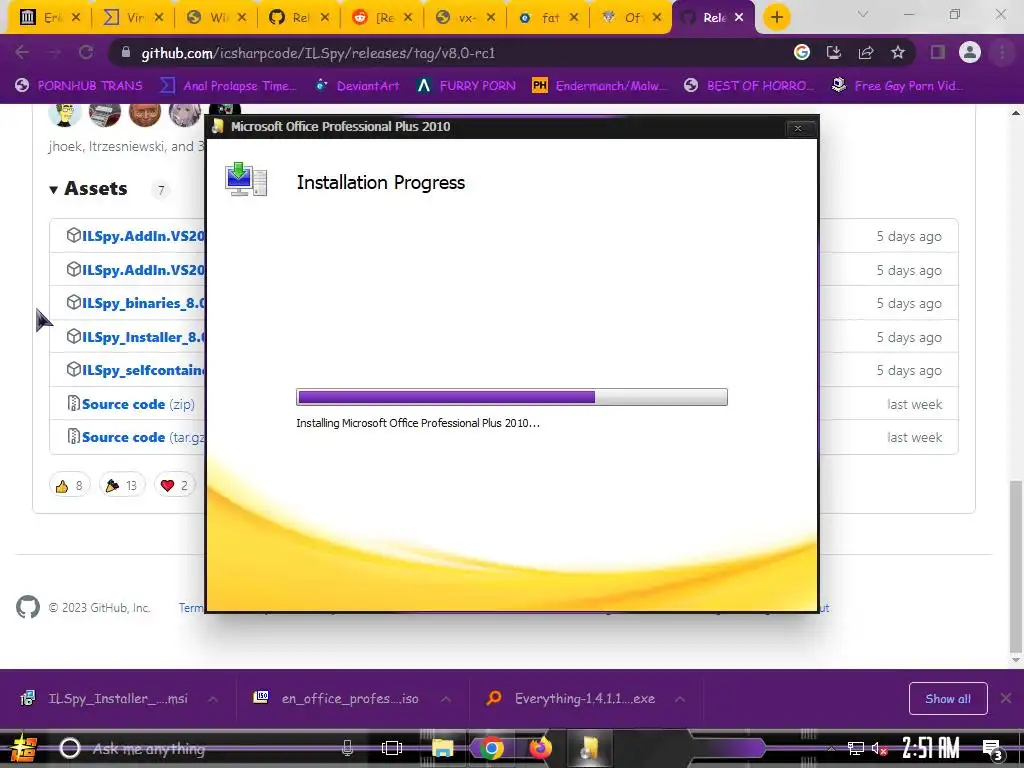Open Firefox from the taskbar
The width and height of the screenshot is (1024, 768).
[540, 748]
